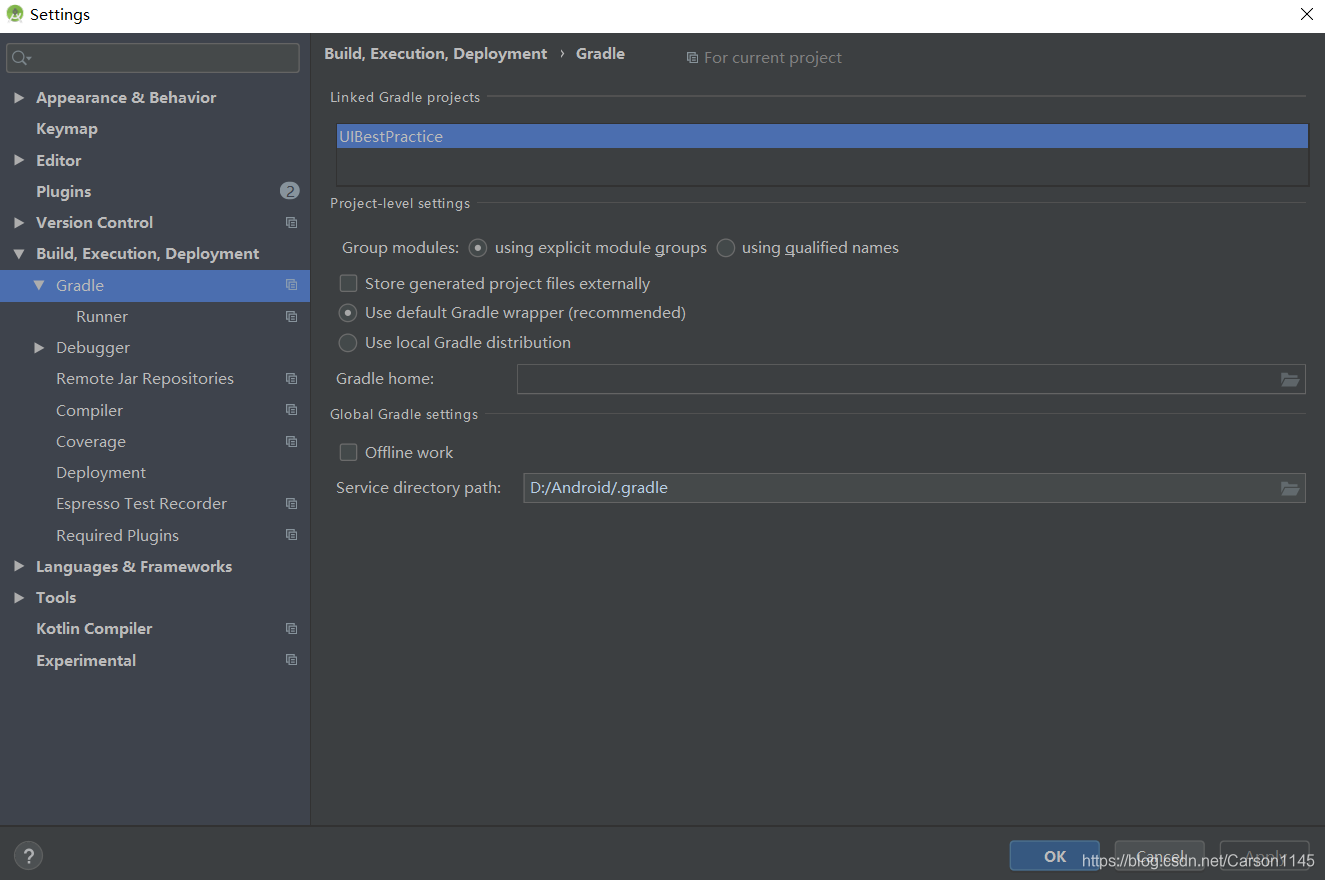Browse folder for Service directory path
Viewport: 1325px width, 880px height.
[1290, 488]
